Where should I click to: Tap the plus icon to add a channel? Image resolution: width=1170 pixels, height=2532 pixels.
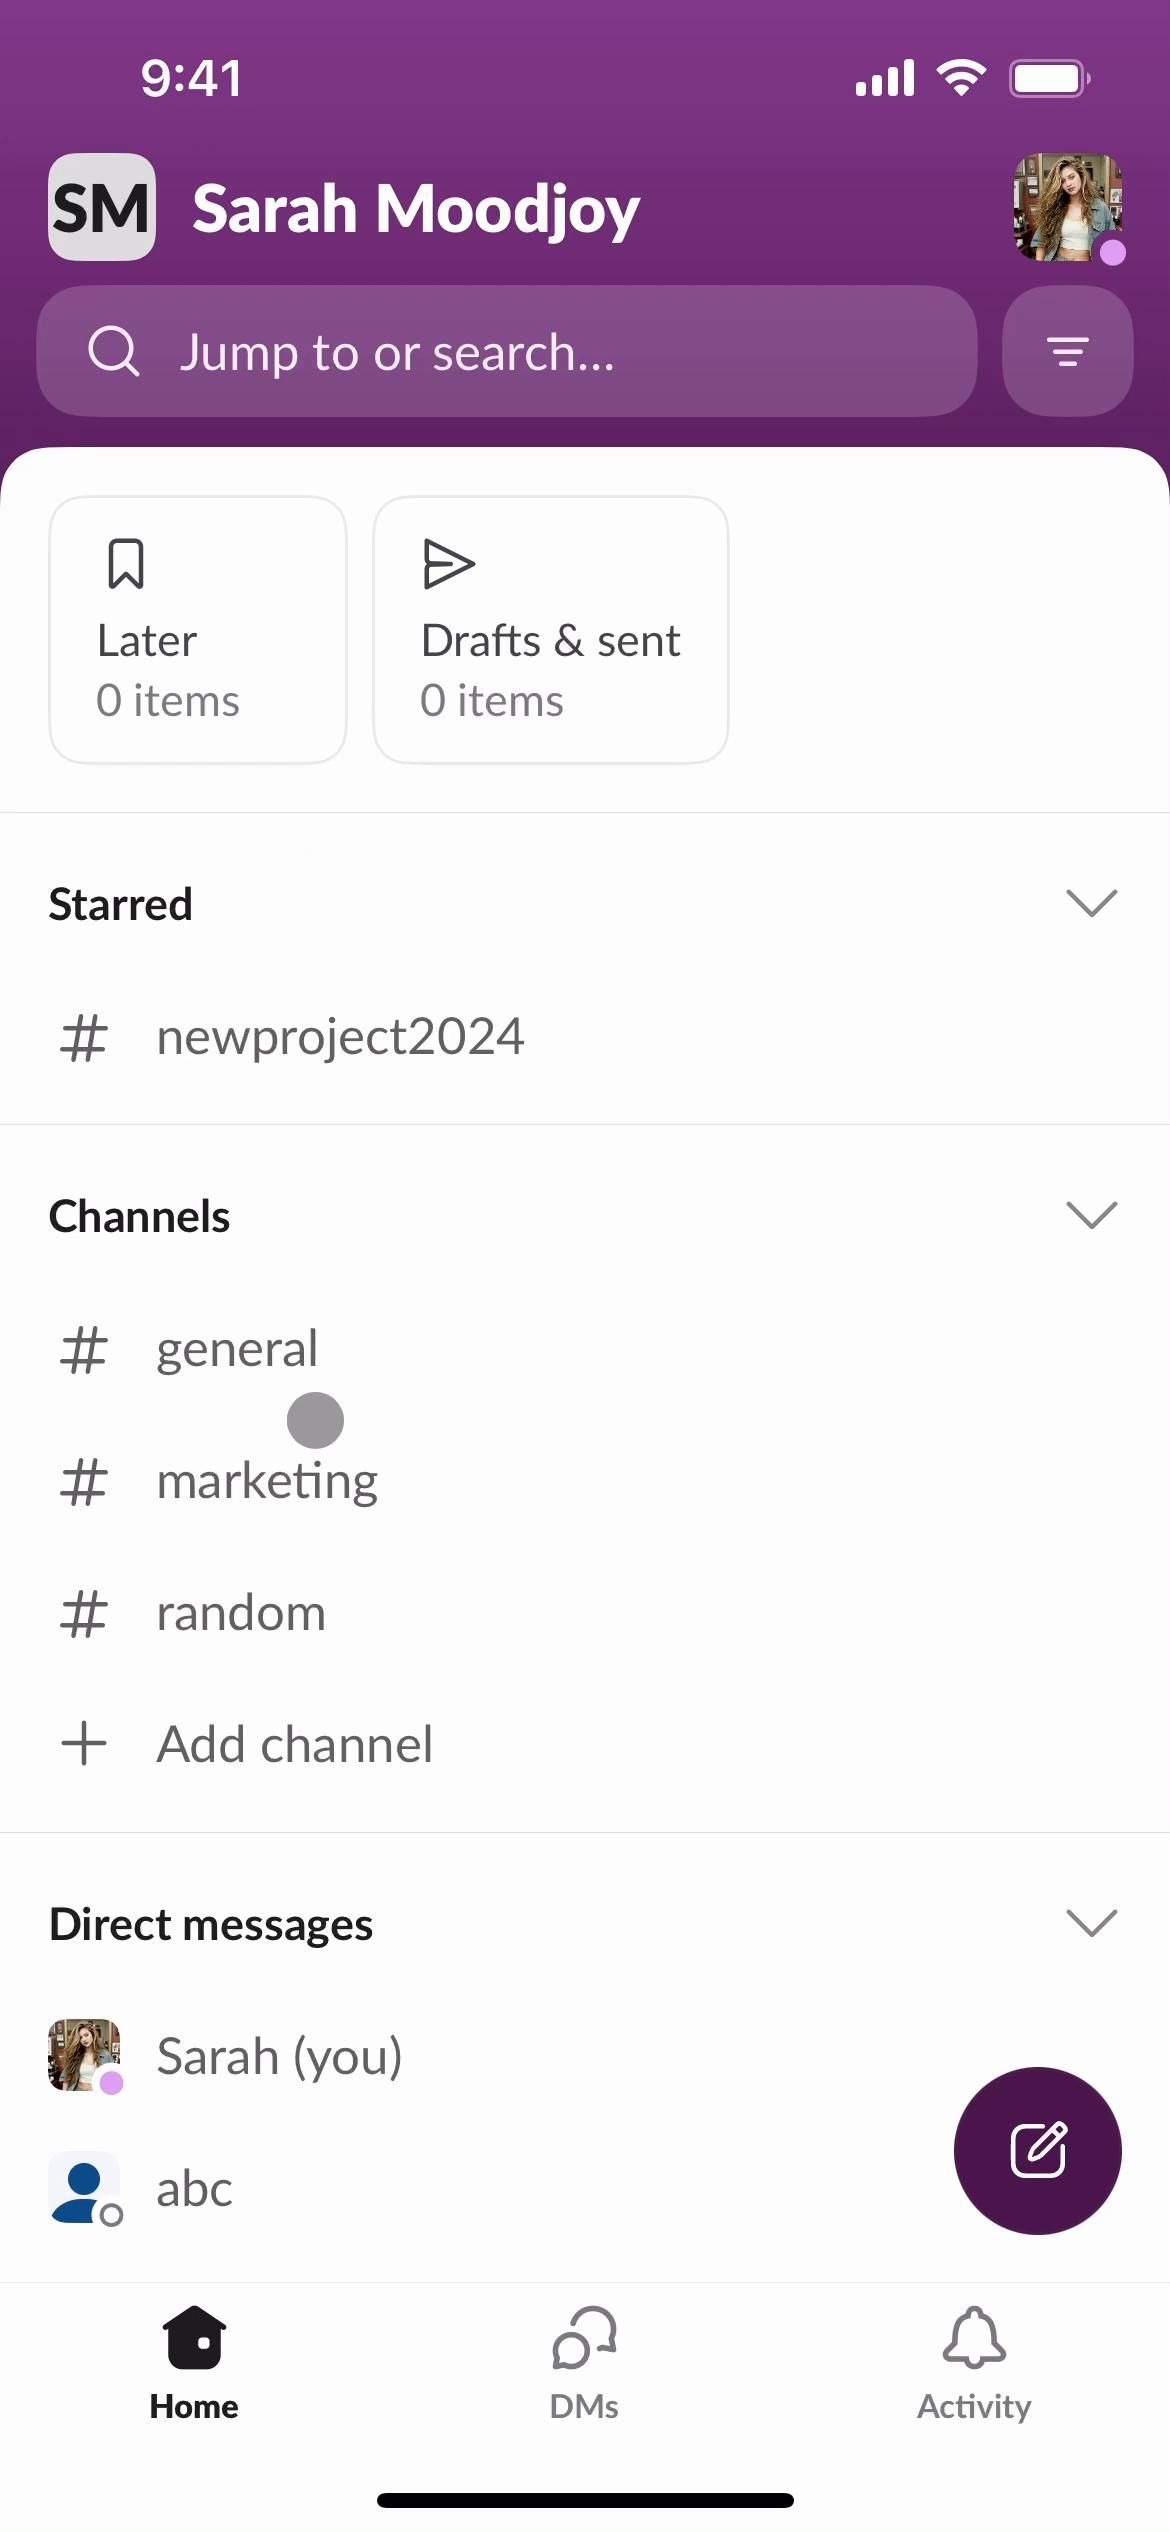coord(85,1744)
